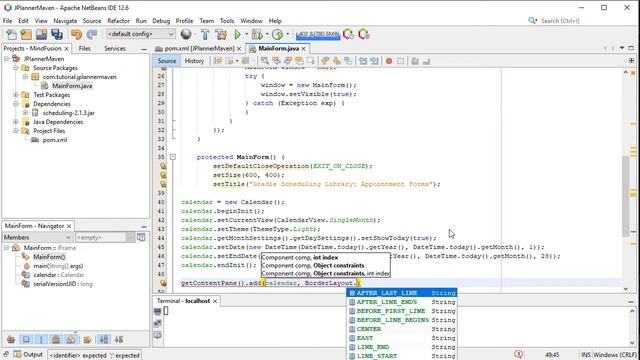Image resolution: width=640 pixels, height=360 pixels.
Task: Click the Navigator filter empty field
Action: (100, 237)
